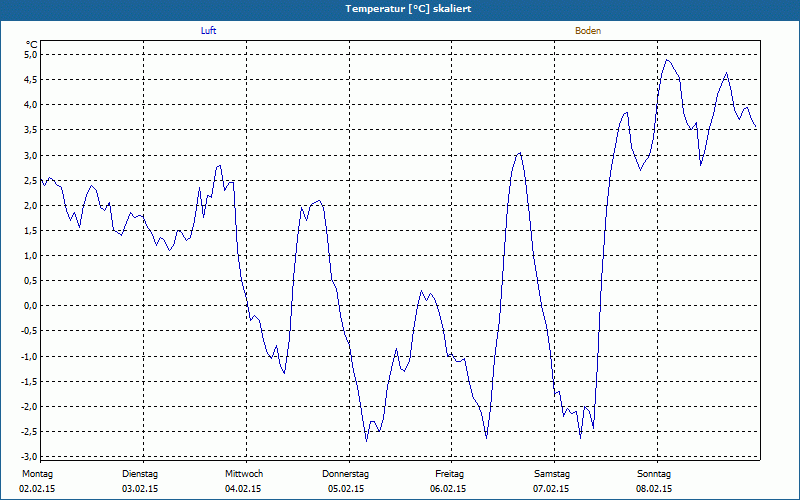Viewport: 800px width, 500px height.
Task: Click the 'Mittwoch' day label
Action: (x=244, y=474)
